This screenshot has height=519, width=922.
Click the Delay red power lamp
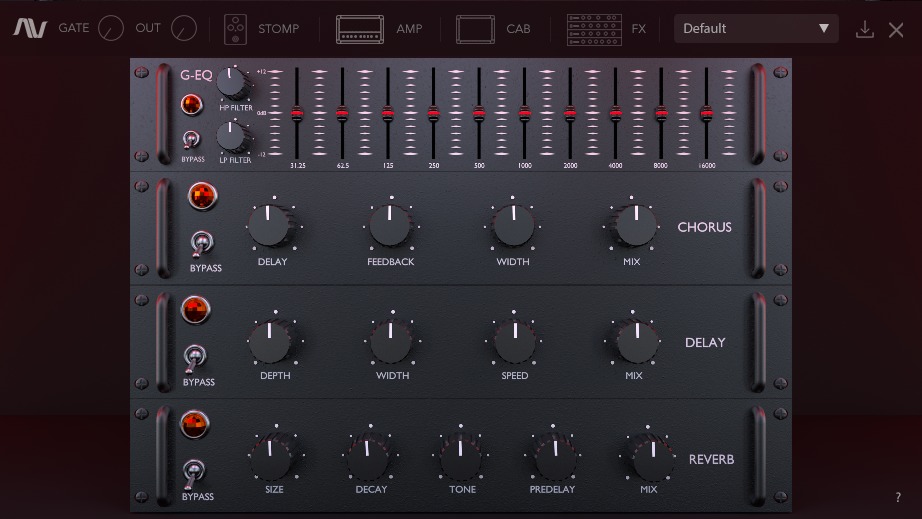click(195, 310)
